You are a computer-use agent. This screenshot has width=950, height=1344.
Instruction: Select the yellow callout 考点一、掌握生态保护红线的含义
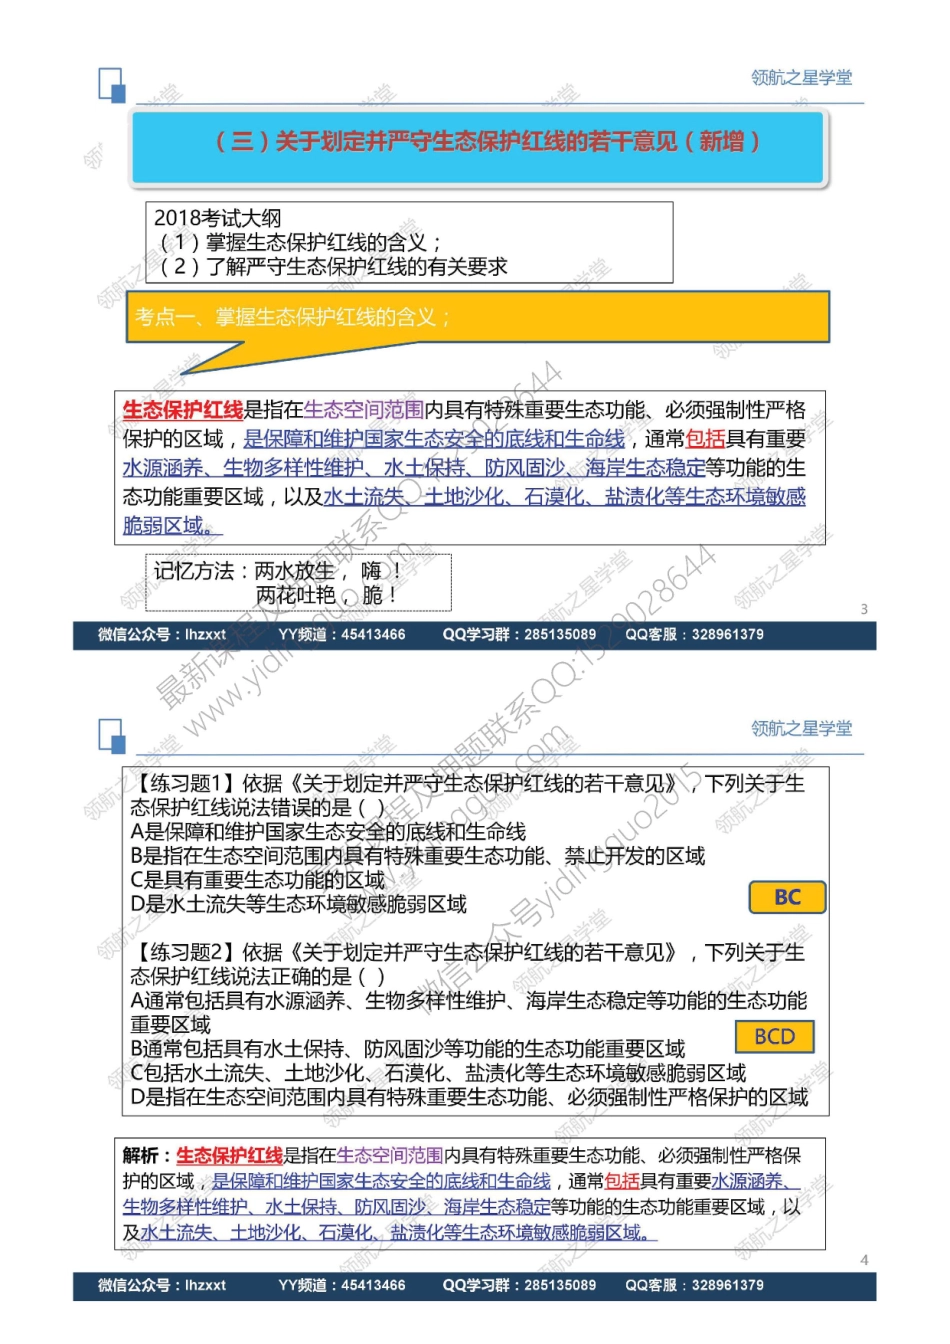coord(477,318)
